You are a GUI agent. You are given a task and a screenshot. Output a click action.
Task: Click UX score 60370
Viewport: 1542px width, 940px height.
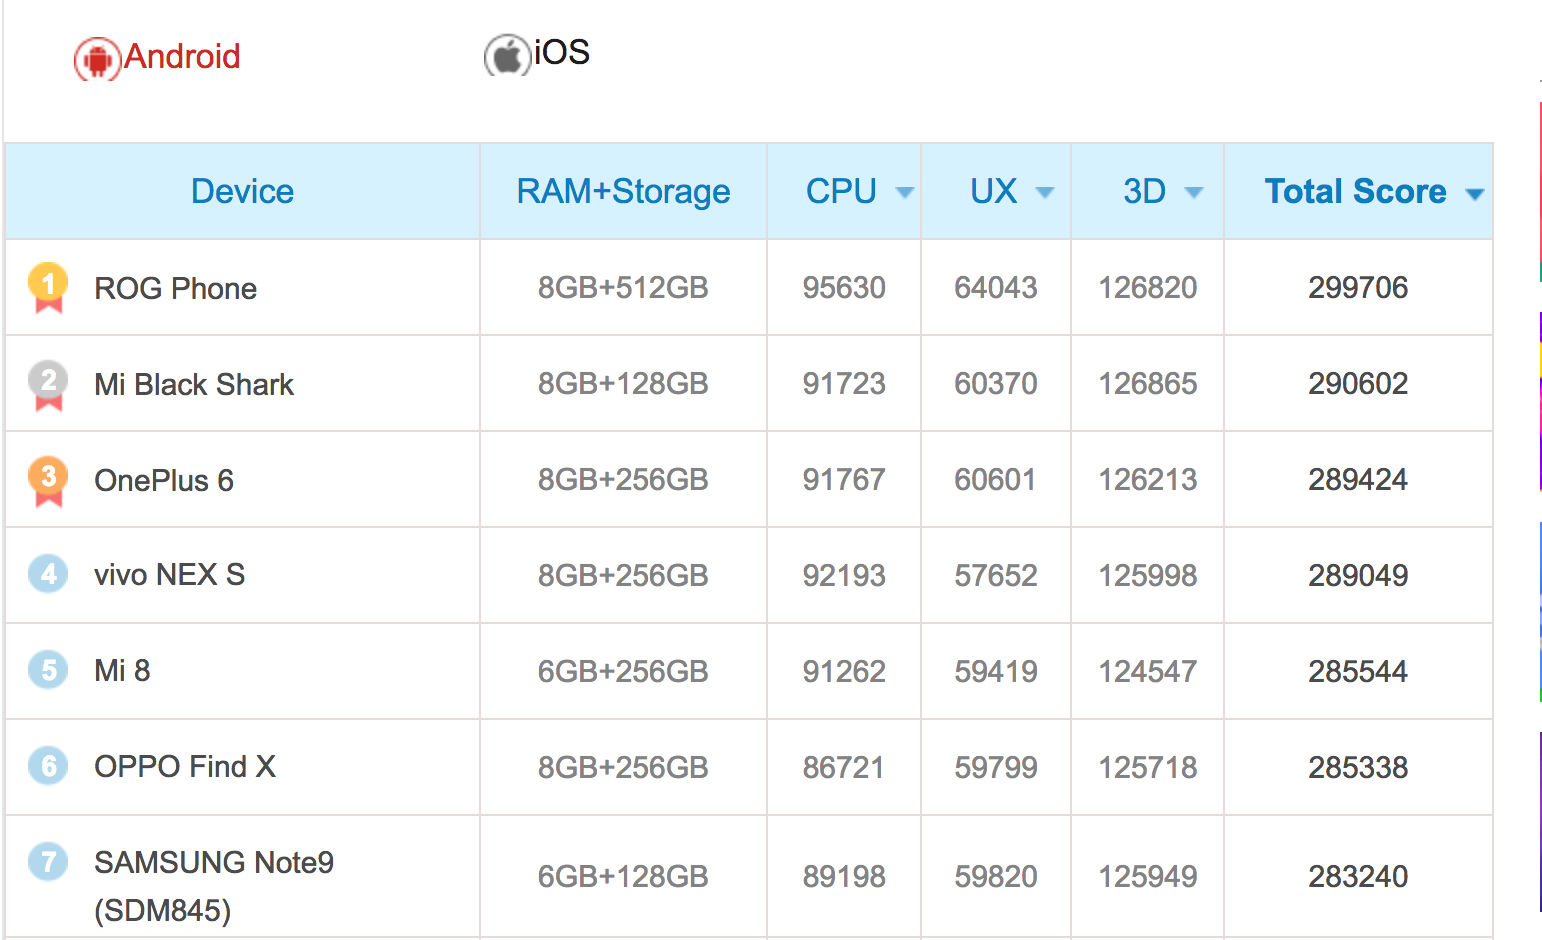996,384
